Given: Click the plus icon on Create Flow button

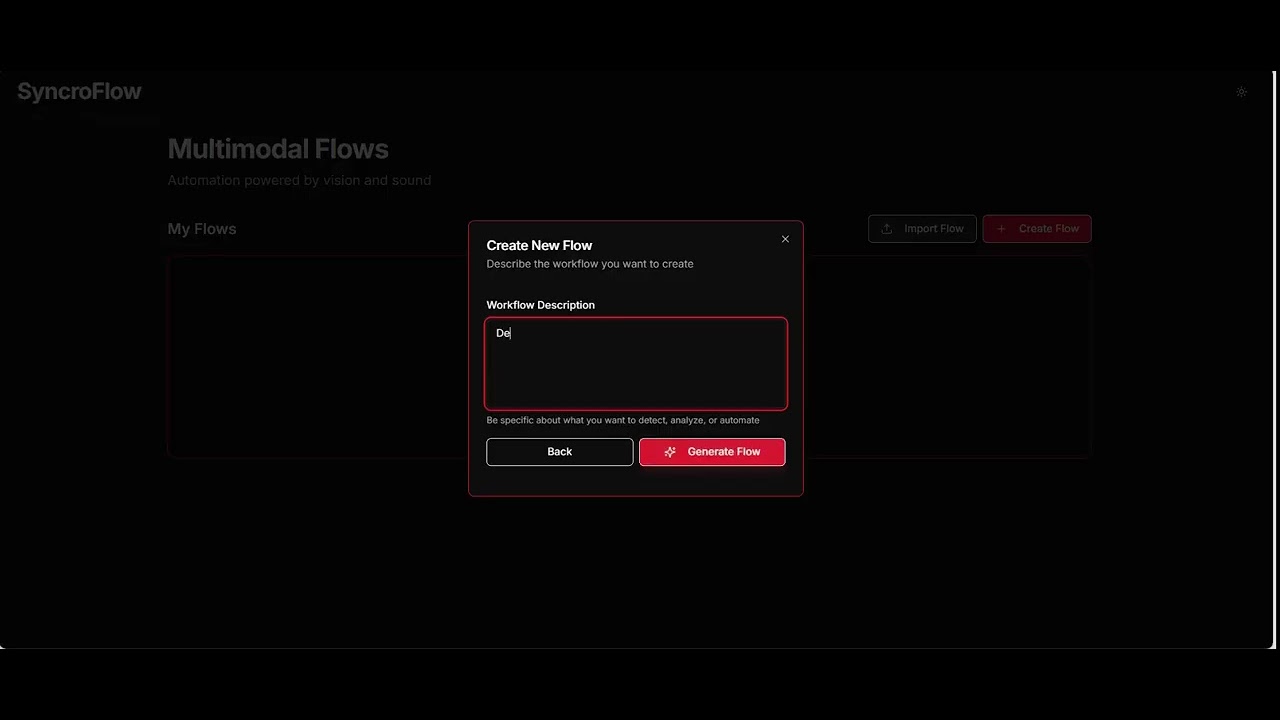Looking at the screenshot, I should 1001,228.
